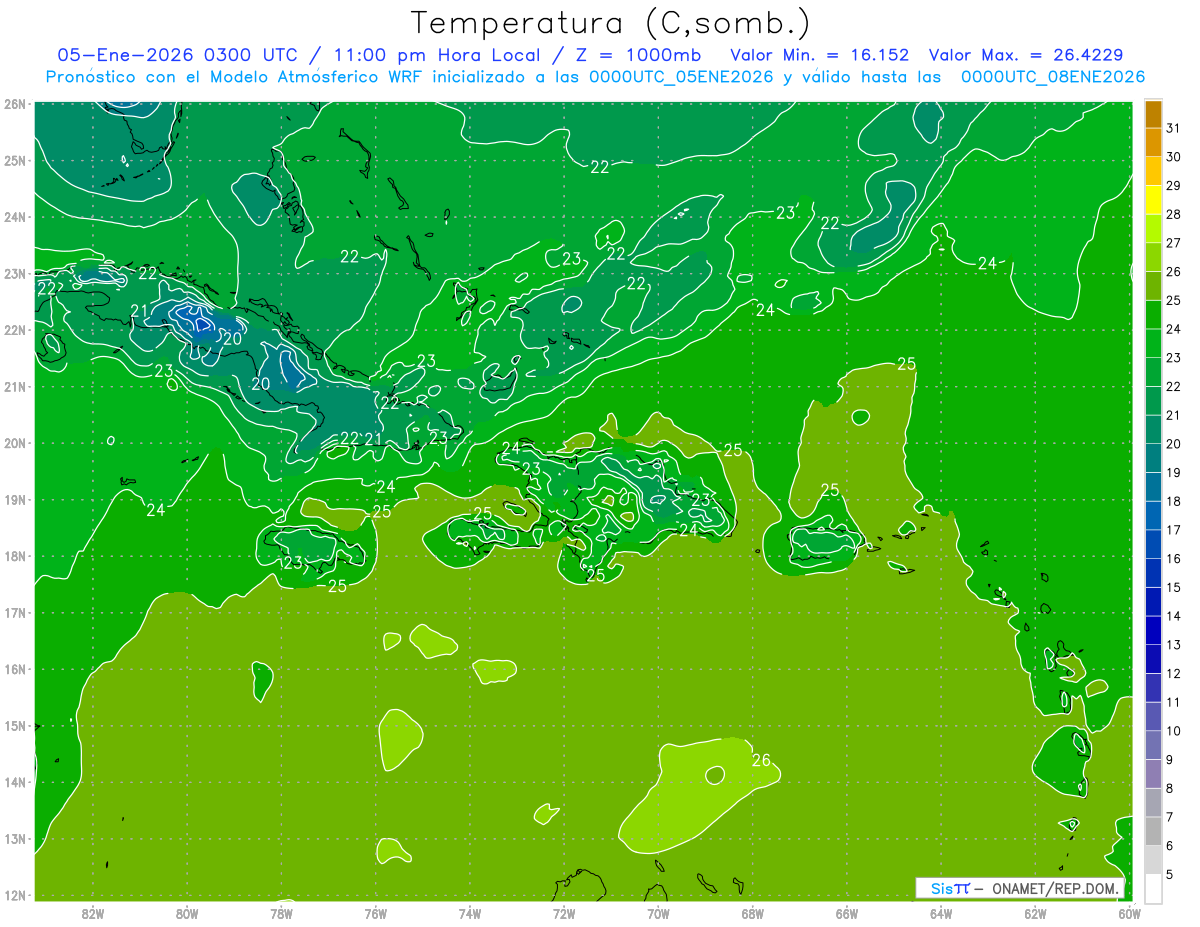1200x927 pixels.
Task: Click legend scale value 12
Action: coord(1173,674)
